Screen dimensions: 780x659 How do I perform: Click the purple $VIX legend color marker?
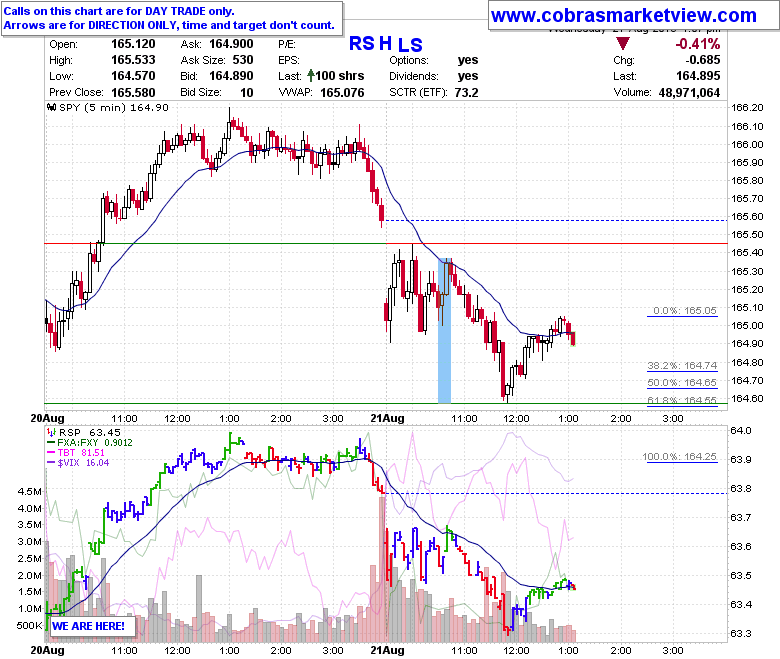tap(51, 463)
